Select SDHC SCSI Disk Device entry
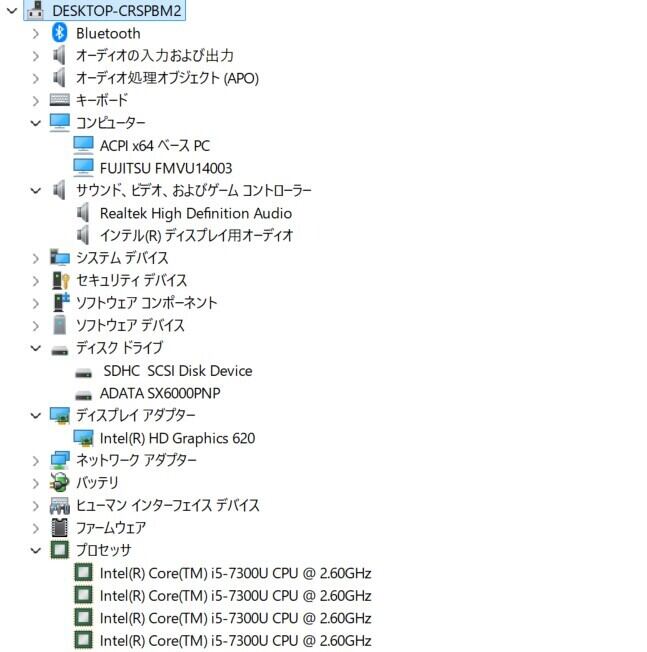The height and width of the screenshot is (652, 647). (x=178, y=370)
